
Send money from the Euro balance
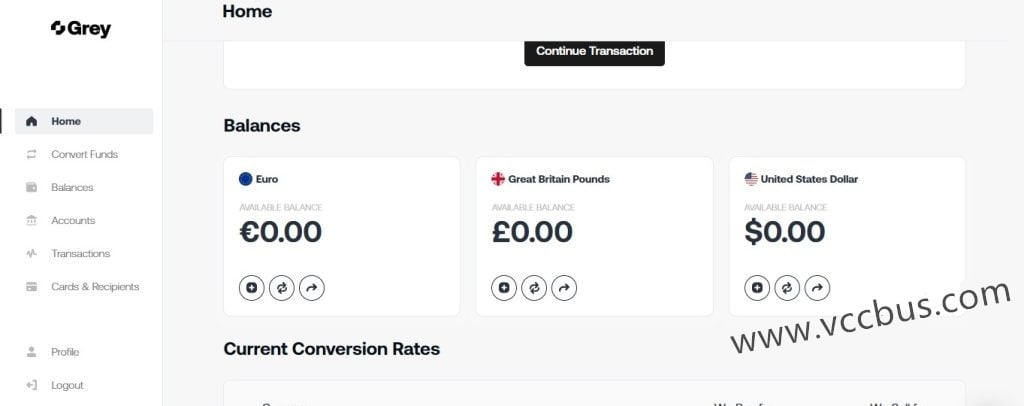312,287
